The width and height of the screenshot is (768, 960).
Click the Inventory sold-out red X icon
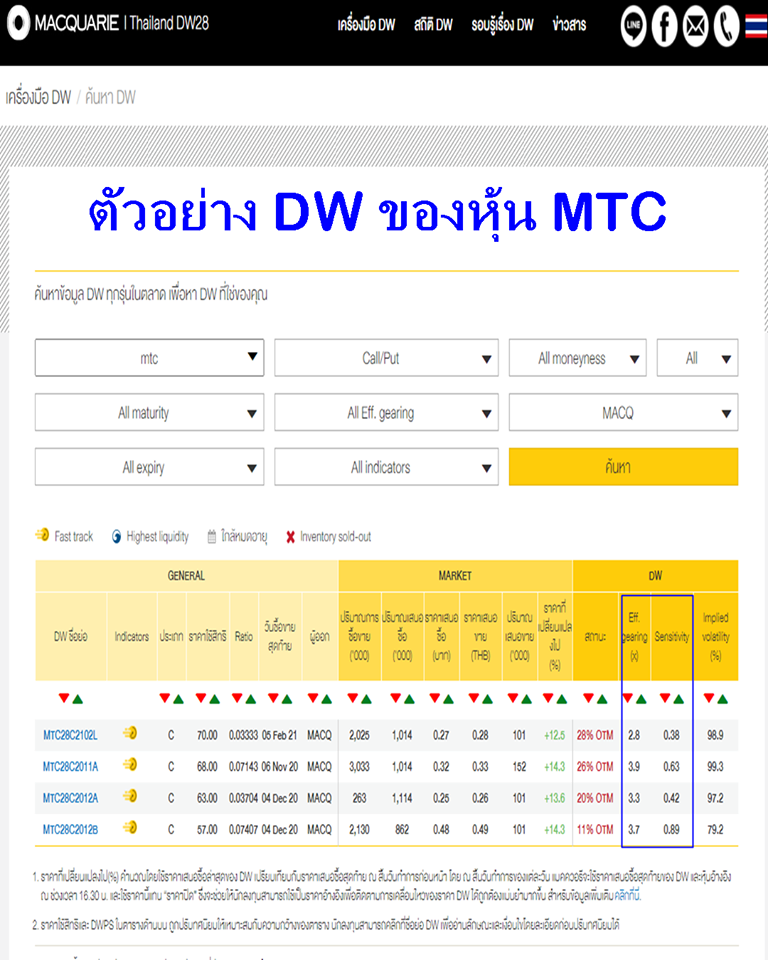pos(290,537)
